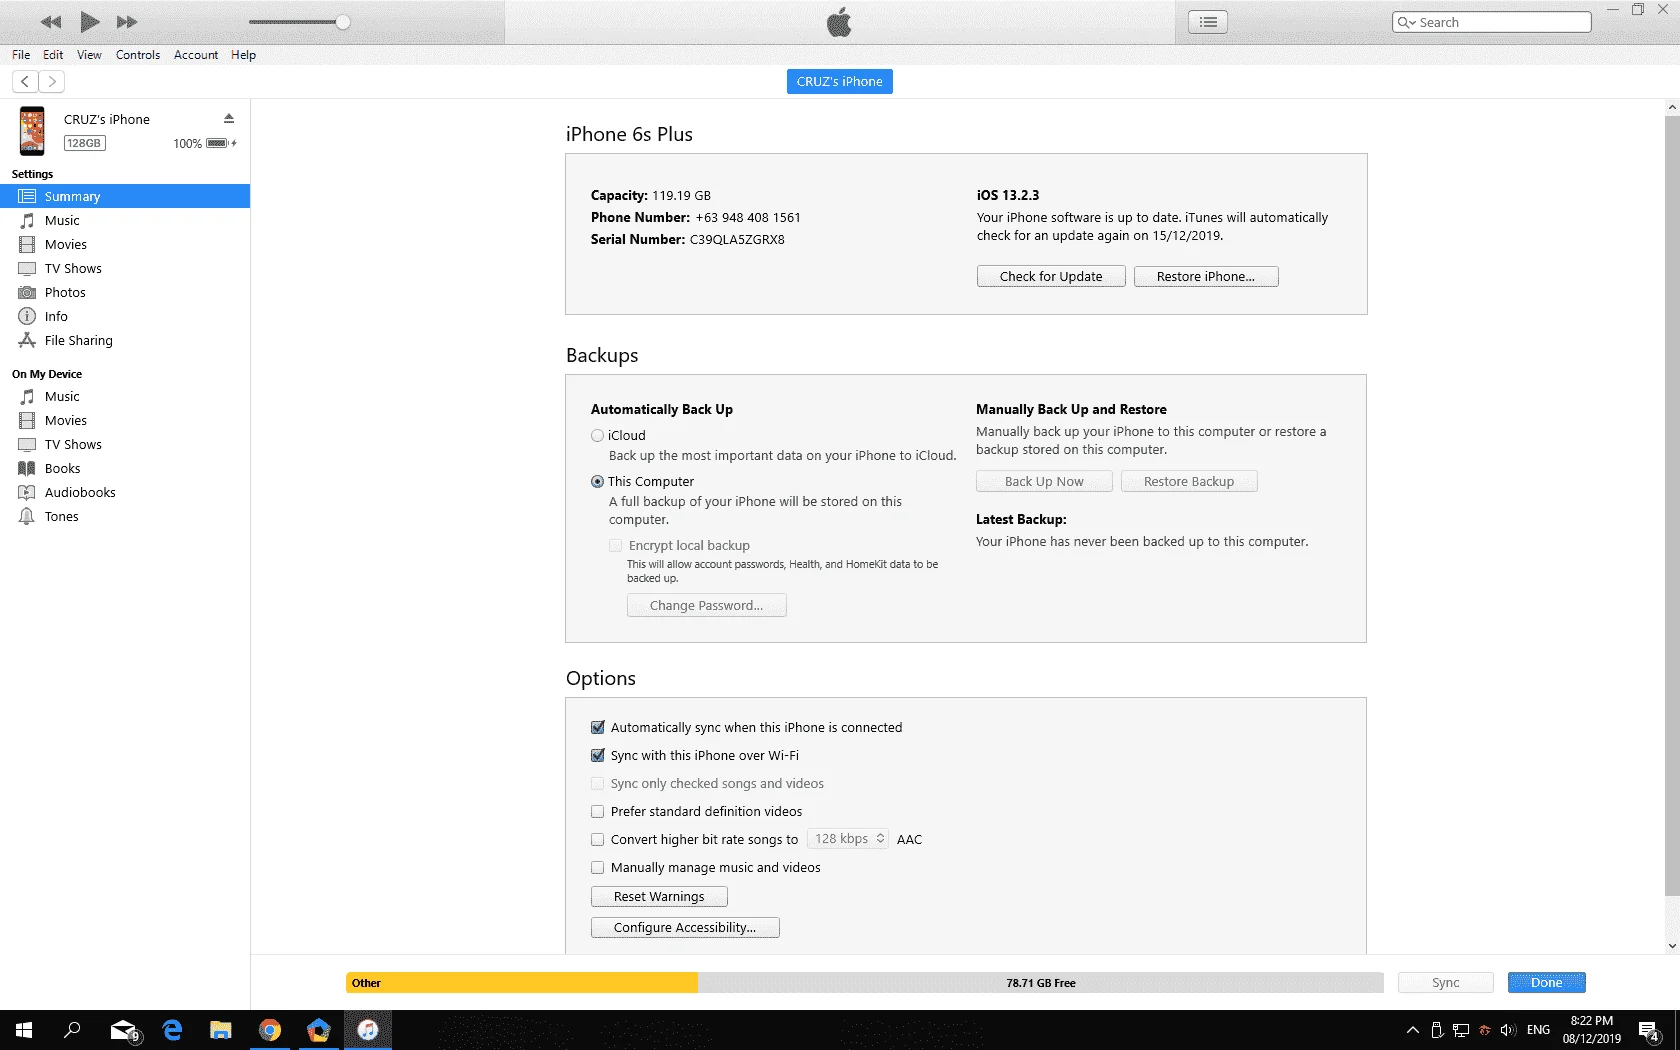Toggle Sync with this iPhone over Wi-Fi
Viewport: 1680px width, 1050px height.
pyautogui.click(x=598, y=755)
